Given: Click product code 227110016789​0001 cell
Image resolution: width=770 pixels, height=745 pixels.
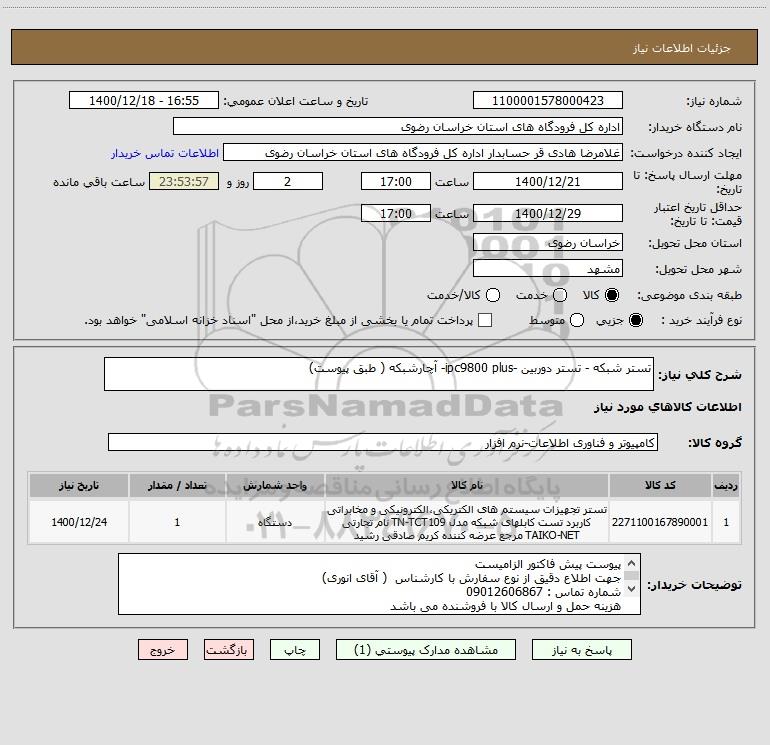Looking at the screenshot, I should [660, 522].
